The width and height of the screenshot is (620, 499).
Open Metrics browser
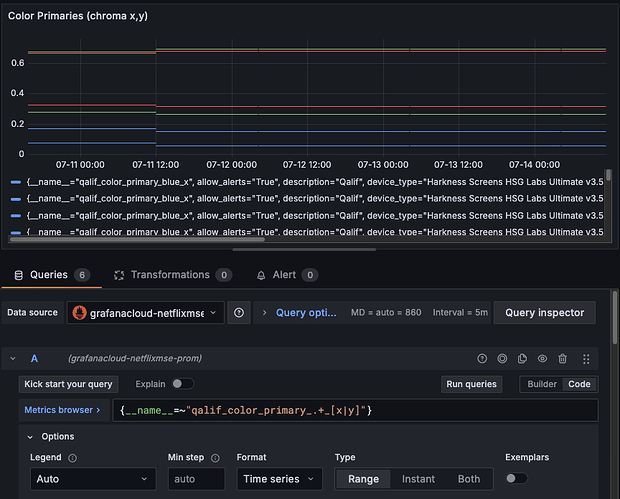point(62,410)
